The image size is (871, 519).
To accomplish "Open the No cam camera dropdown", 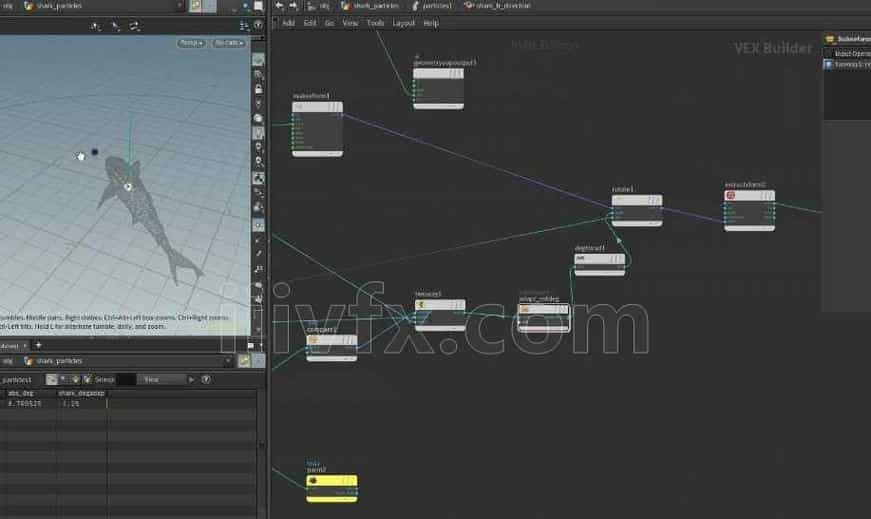I will [228, 43].
